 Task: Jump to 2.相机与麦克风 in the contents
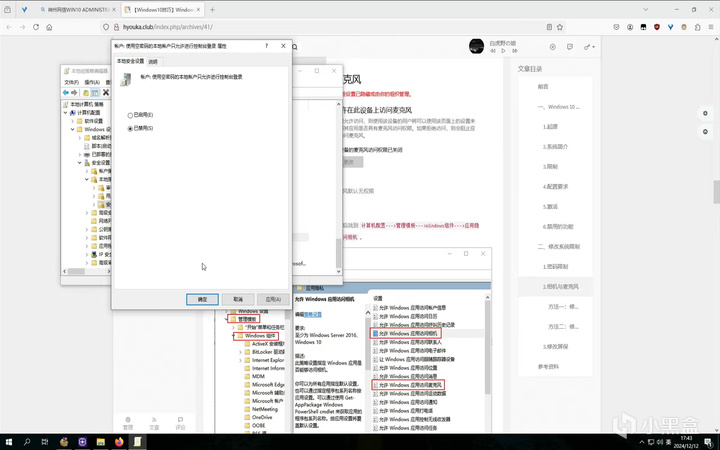560,287
